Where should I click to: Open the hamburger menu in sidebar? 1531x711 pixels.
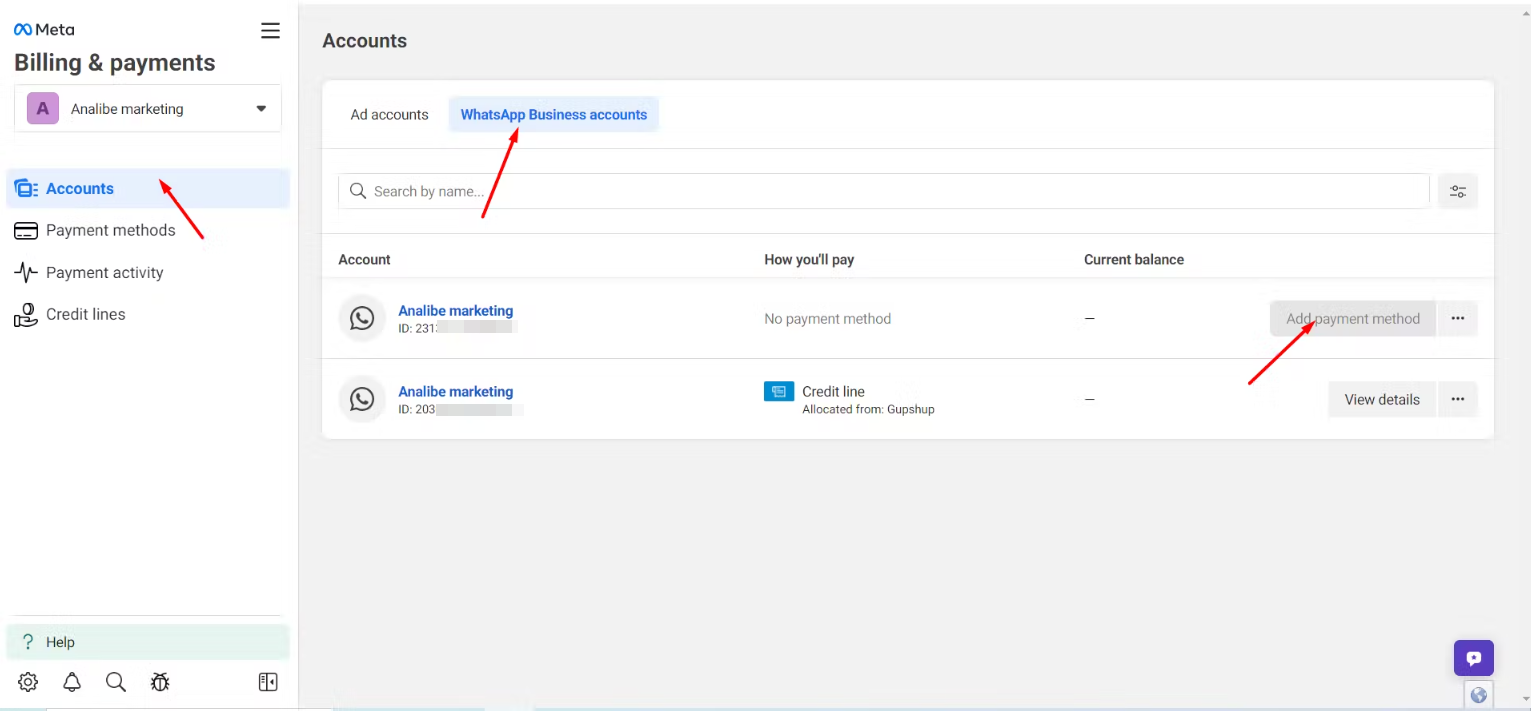[x=270, y=31]
